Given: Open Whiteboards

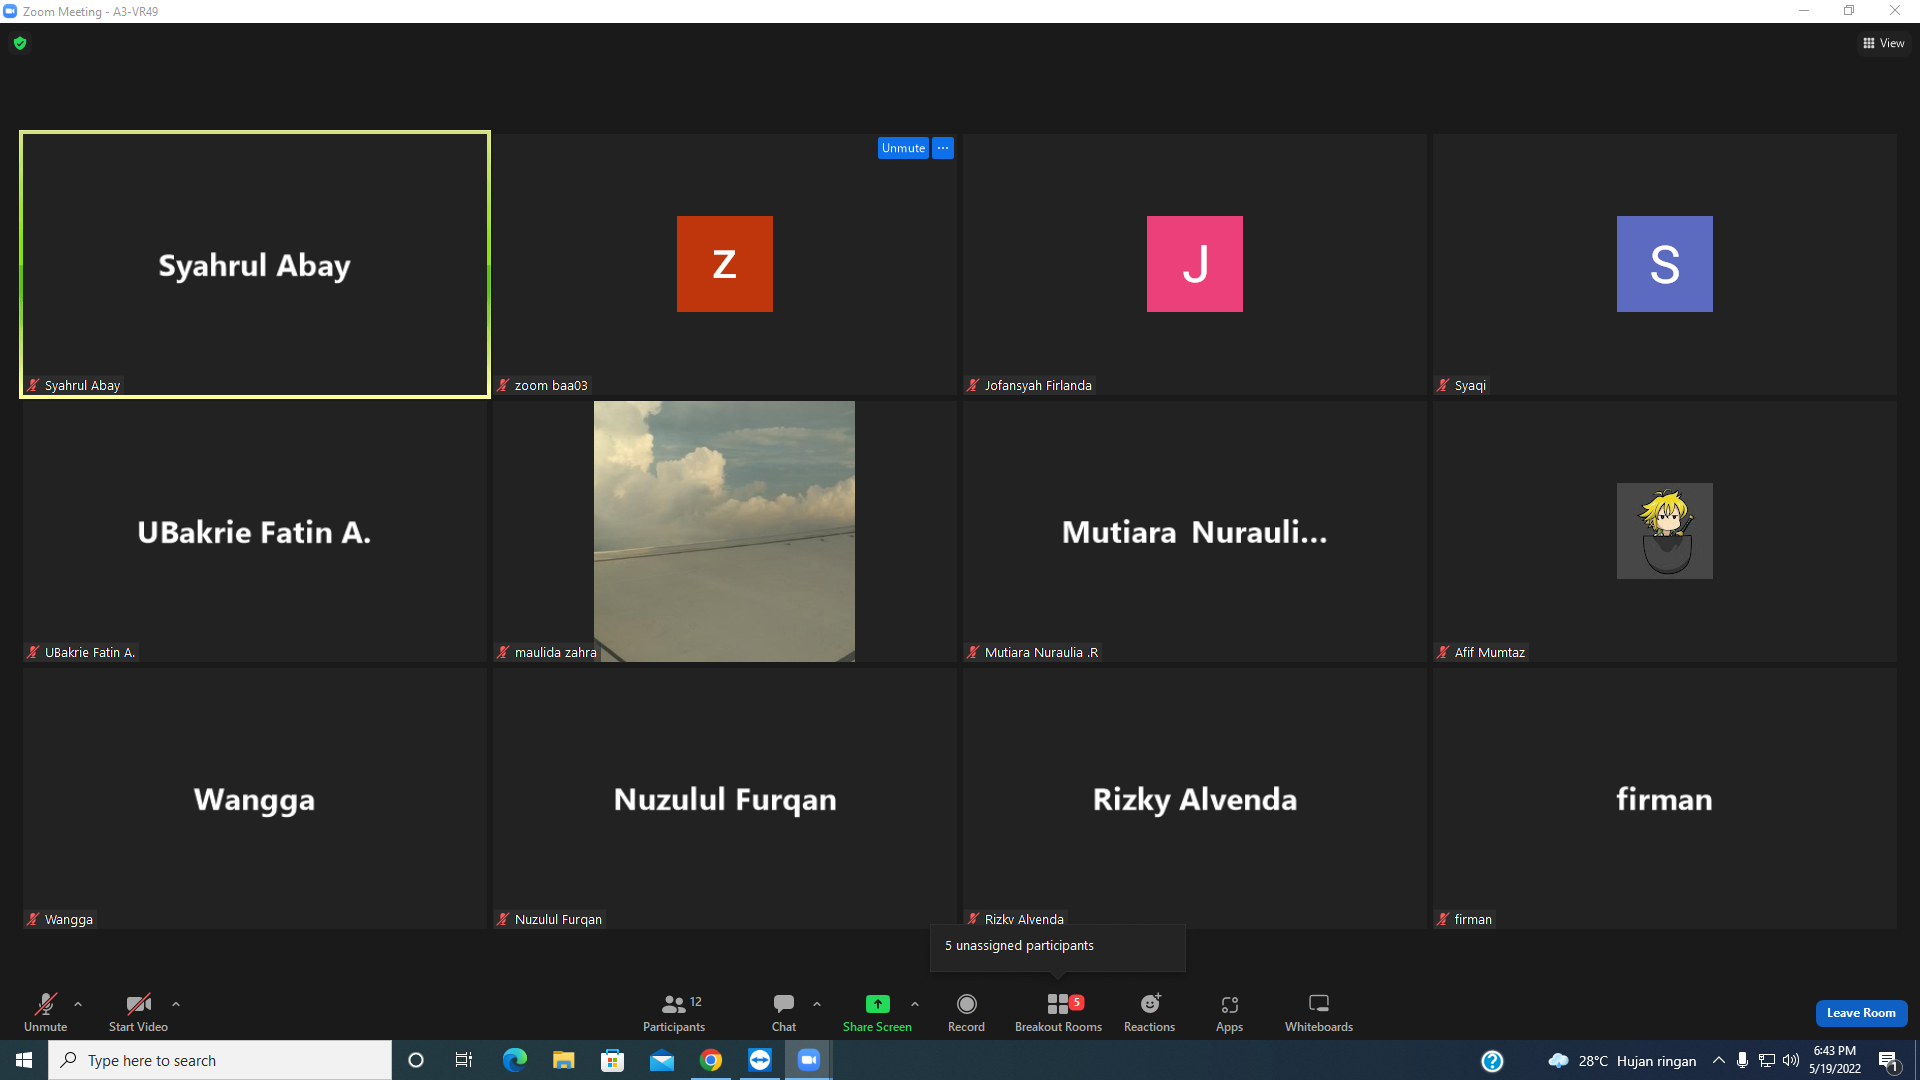Looking at the screenshot, I should (x=1319, y=1011).
